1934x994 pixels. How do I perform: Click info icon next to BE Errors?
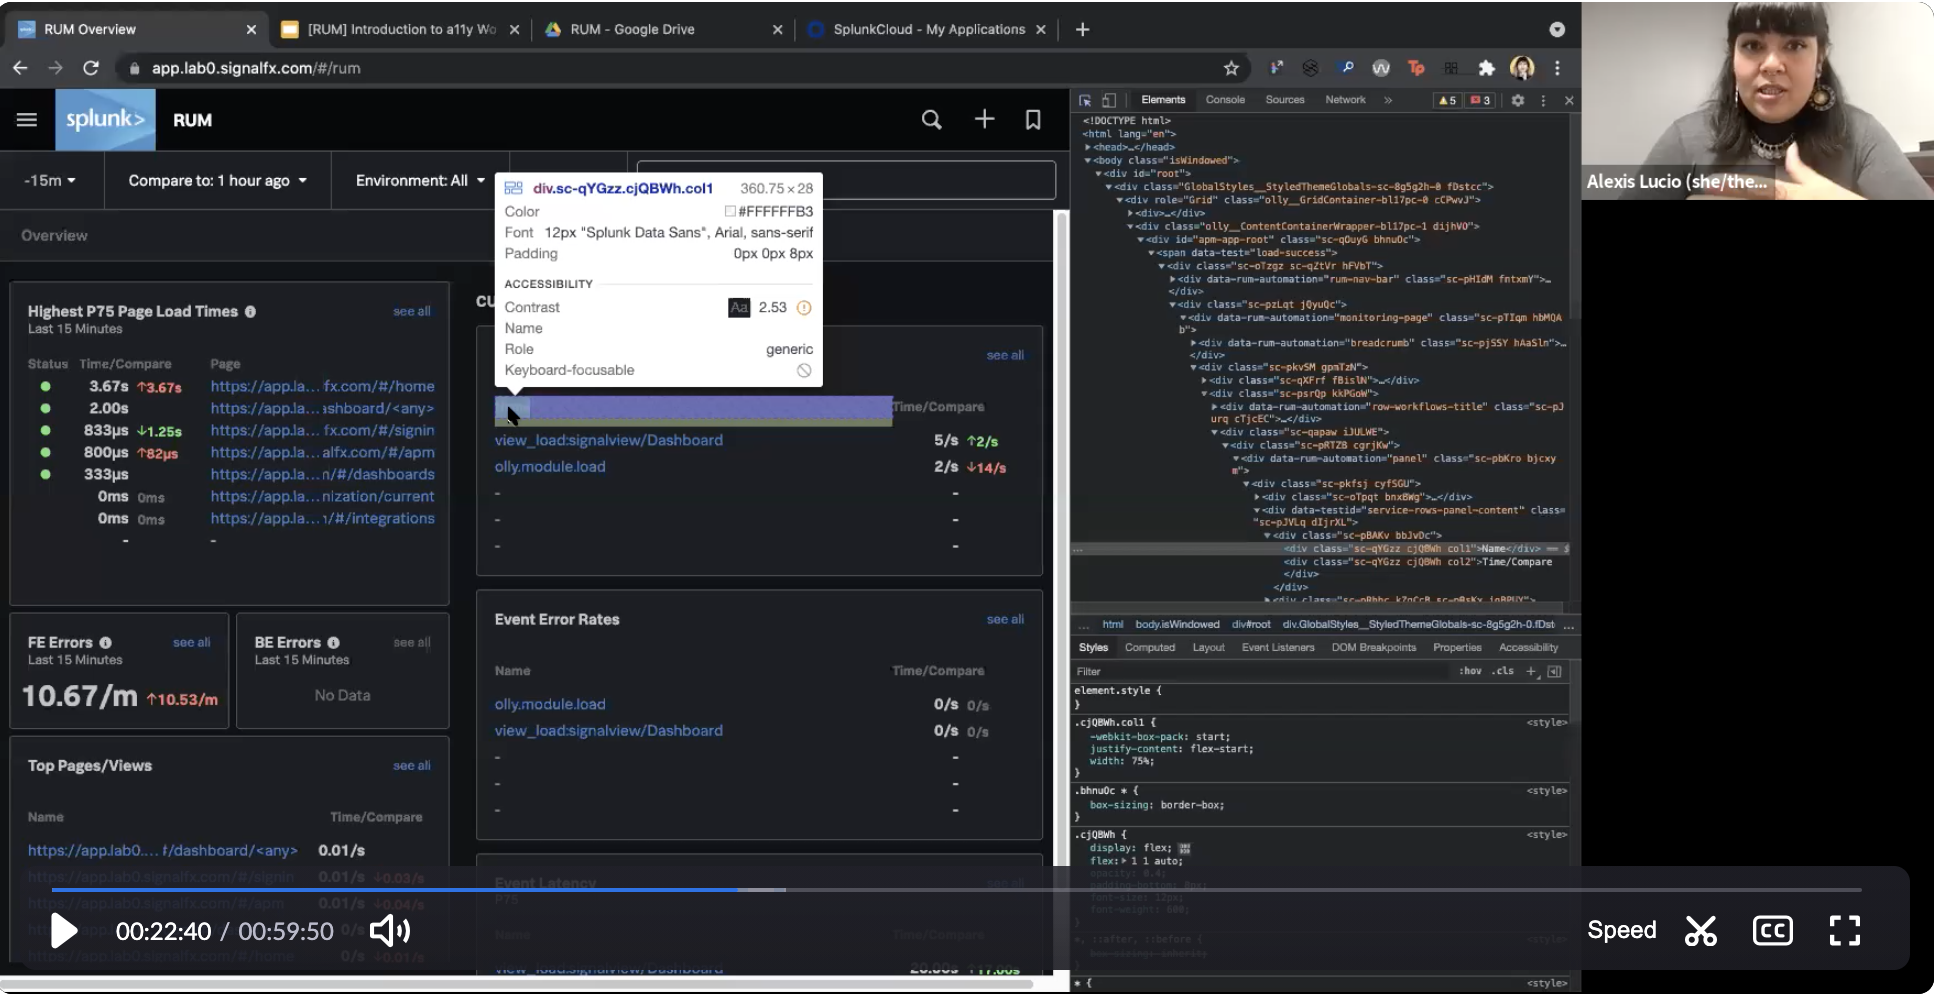coord(333,642)
